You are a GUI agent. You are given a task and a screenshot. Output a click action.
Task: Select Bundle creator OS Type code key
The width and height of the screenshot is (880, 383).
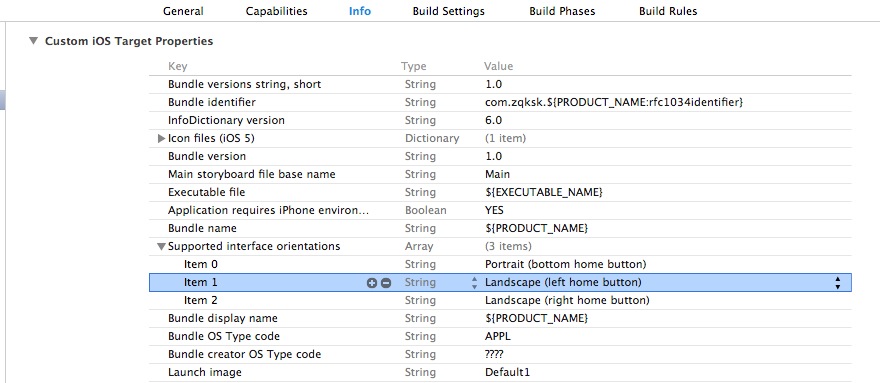pyautogui.click(x=245, y=354)
